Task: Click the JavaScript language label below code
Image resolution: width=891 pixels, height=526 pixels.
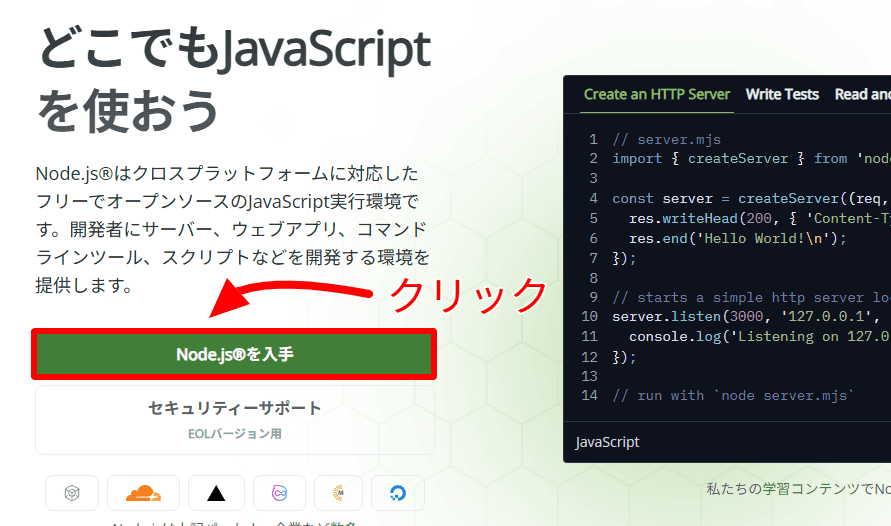Action: [608, 441]
